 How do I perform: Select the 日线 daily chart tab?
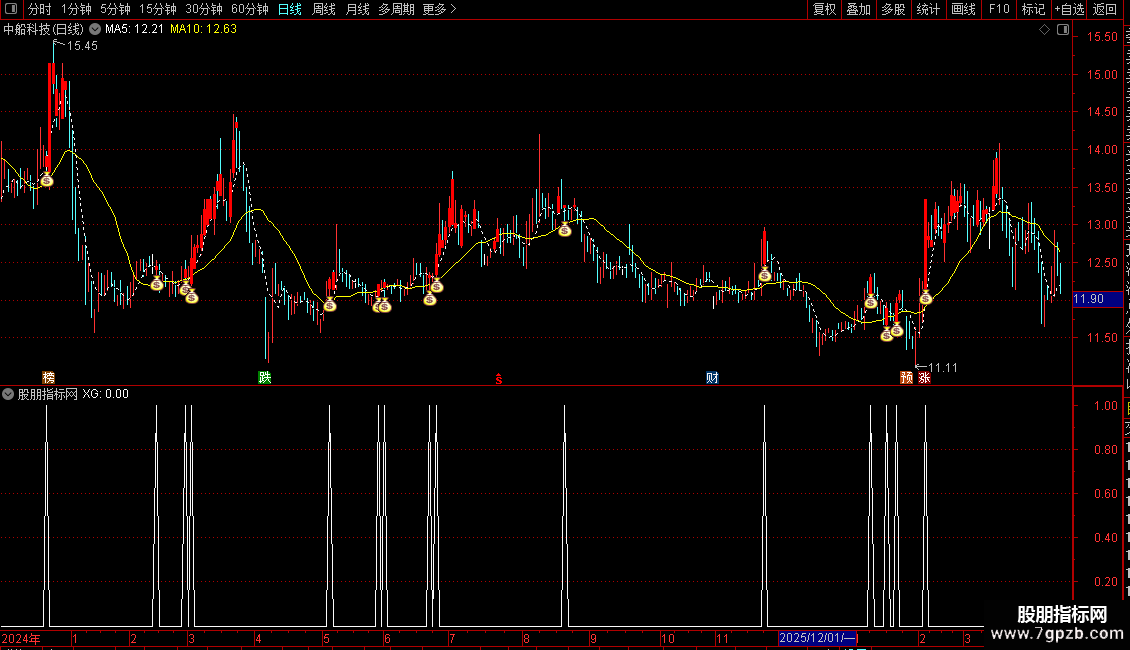click(x=290, y=9)
